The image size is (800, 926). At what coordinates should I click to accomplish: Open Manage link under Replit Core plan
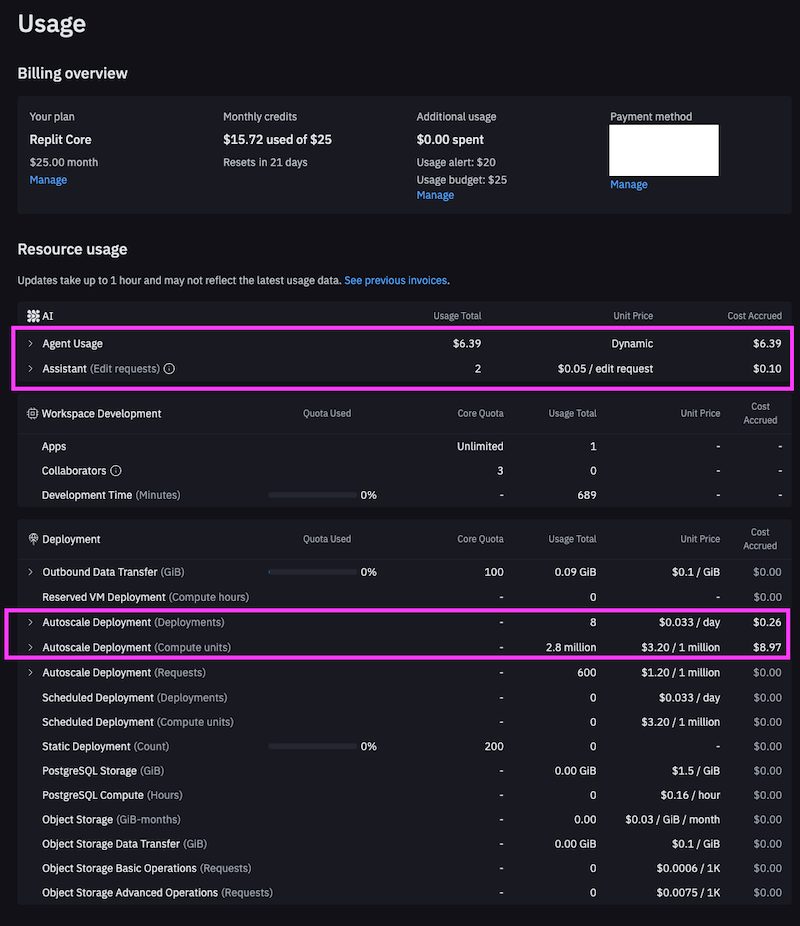48,180
